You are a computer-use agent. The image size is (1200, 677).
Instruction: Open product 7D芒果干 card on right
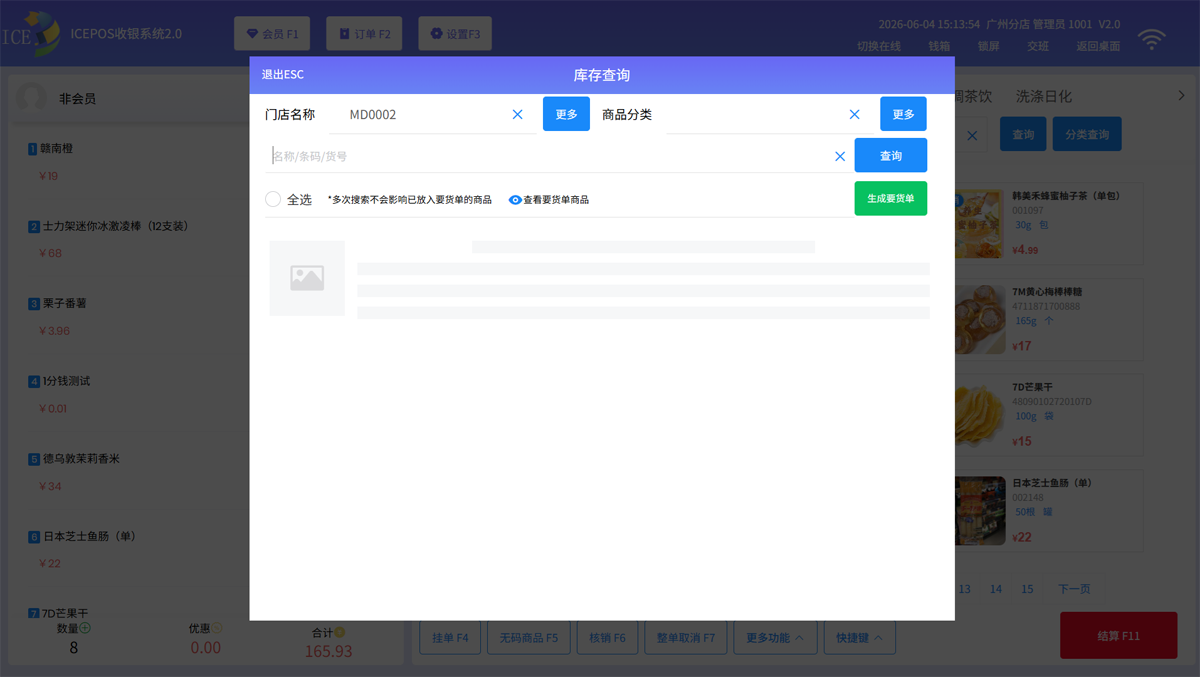coord(1048,414)
